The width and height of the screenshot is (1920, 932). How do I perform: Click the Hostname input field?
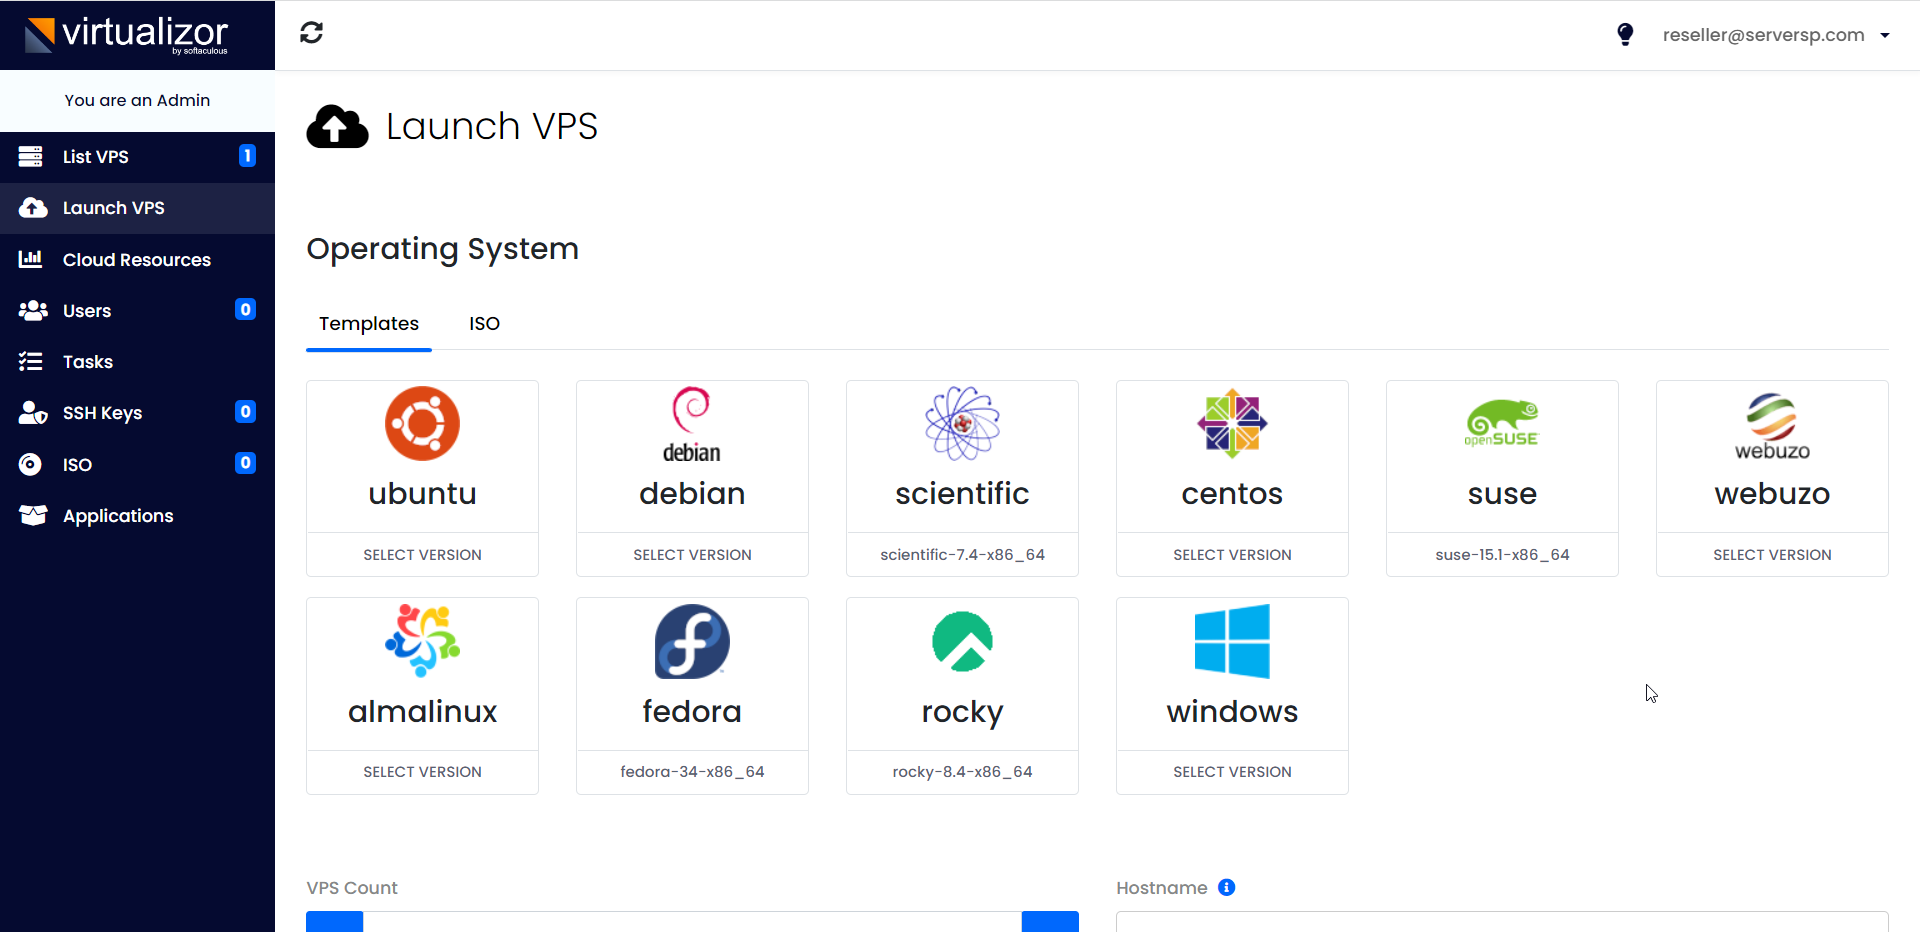[x=1502, y=922]
